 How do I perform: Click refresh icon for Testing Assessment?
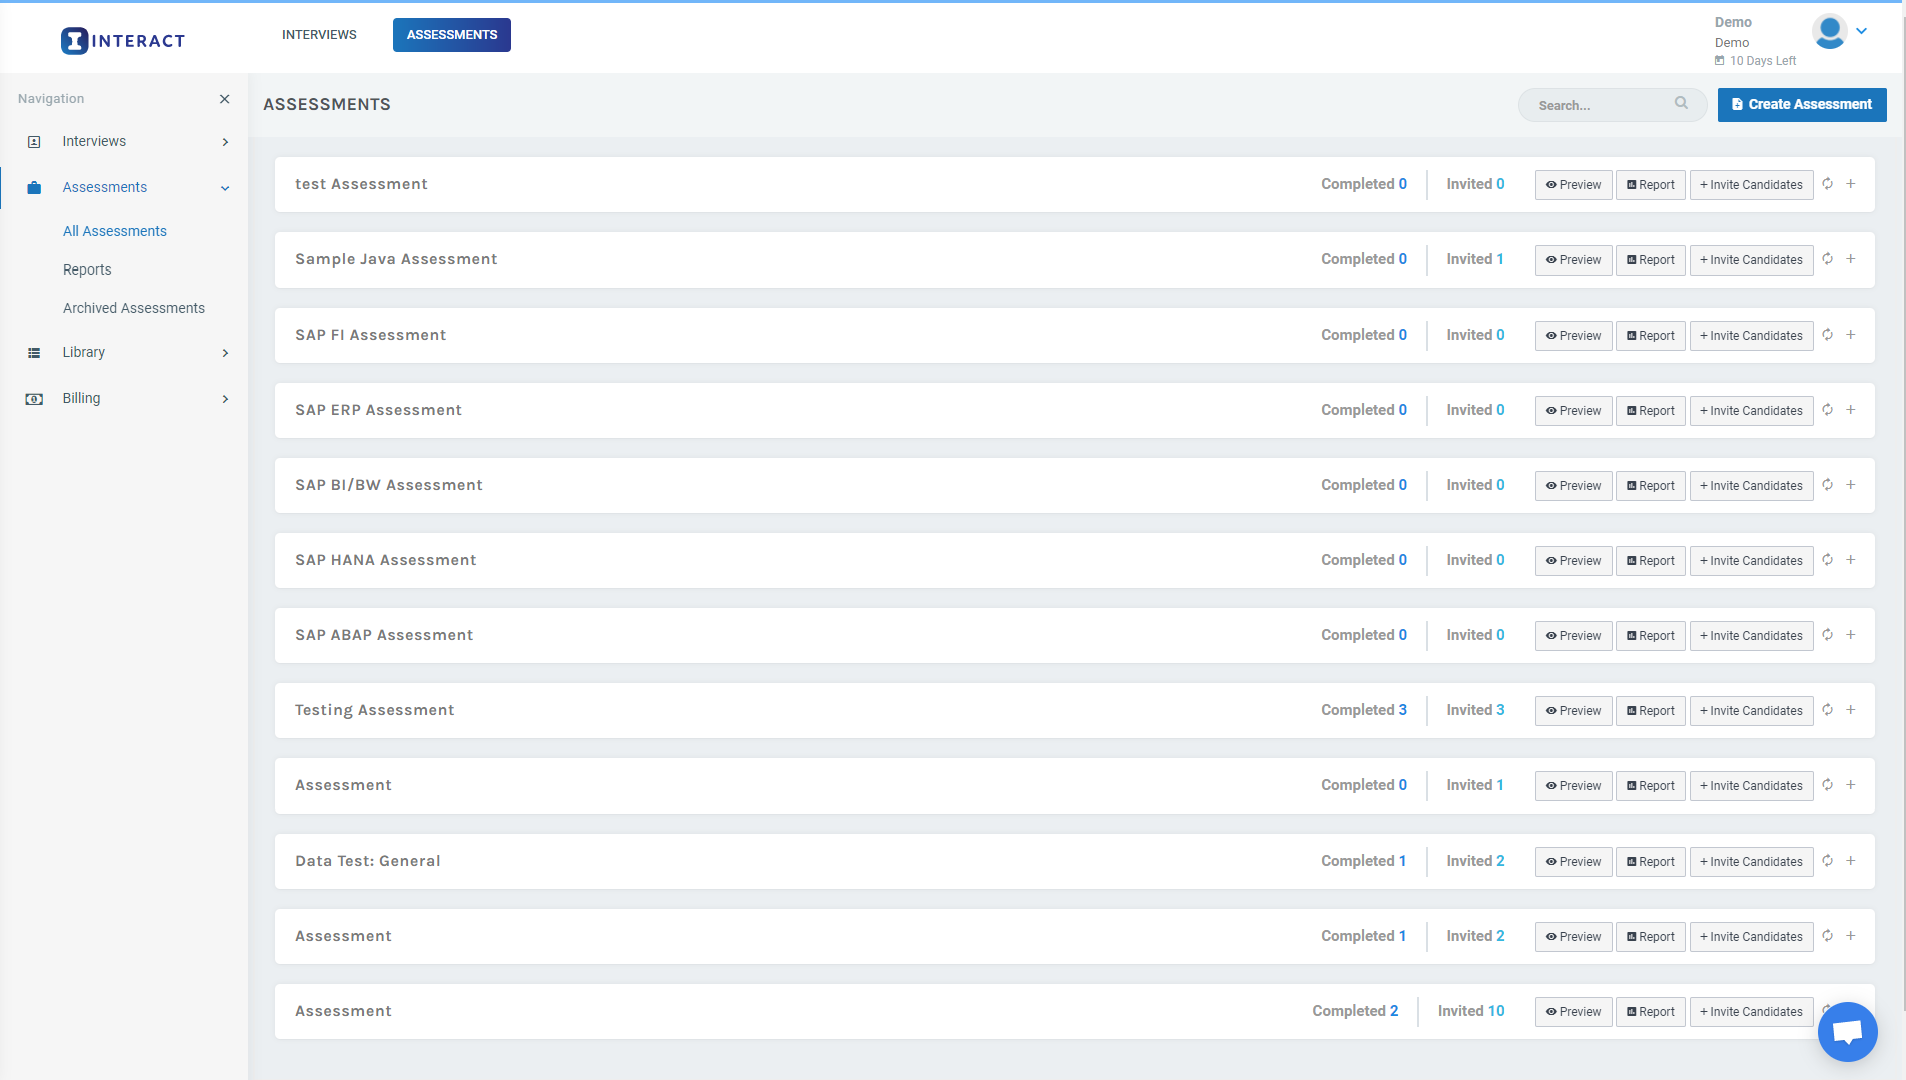1827,710
